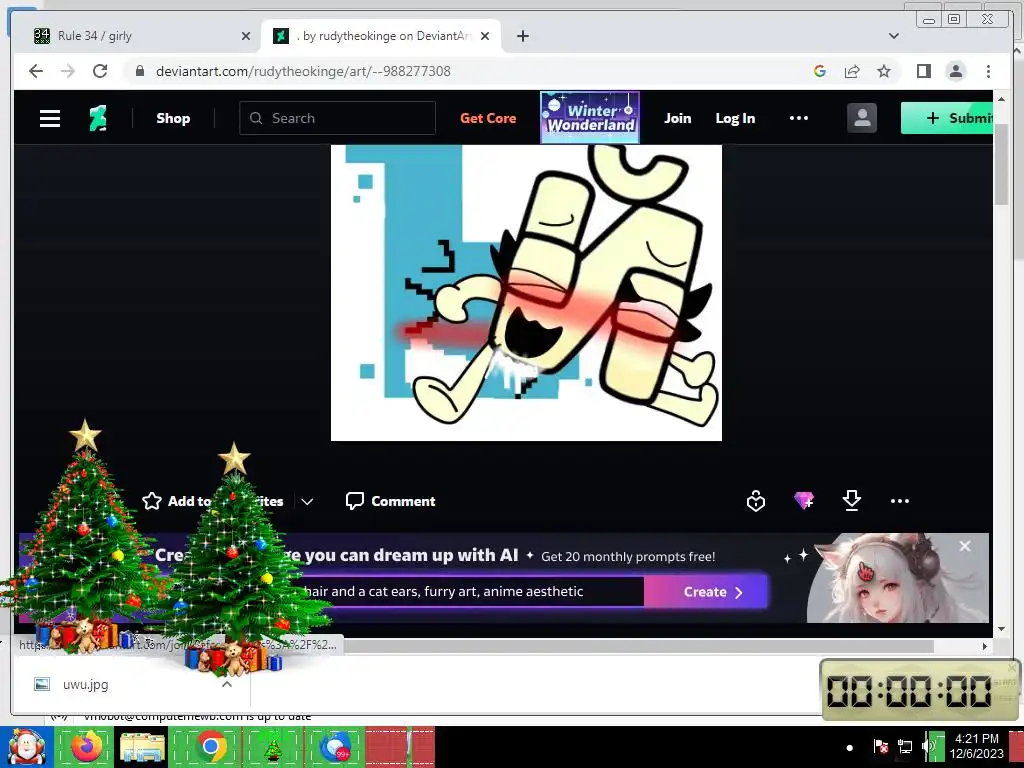Click the download arrow icon
This screenshot has height=768, width=1024.
[x=852, y=501]
